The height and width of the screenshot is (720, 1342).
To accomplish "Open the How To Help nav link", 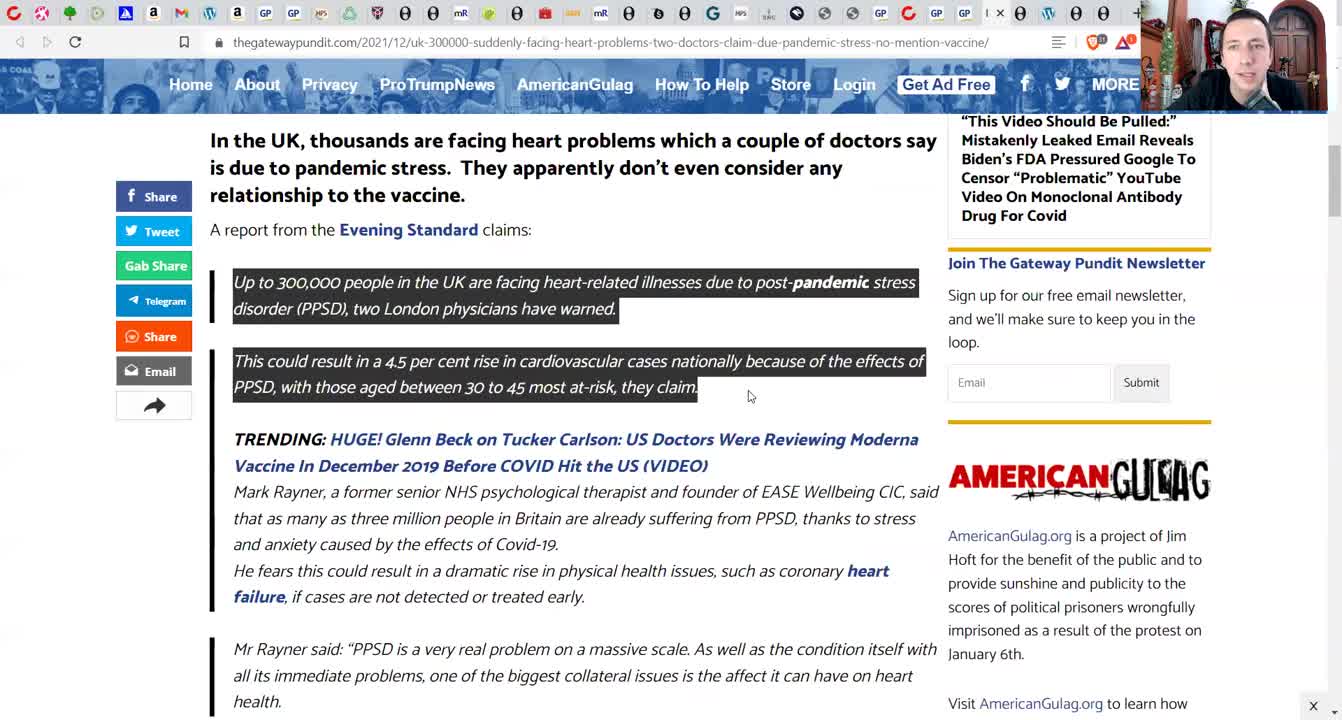I will tap(702, 85).
